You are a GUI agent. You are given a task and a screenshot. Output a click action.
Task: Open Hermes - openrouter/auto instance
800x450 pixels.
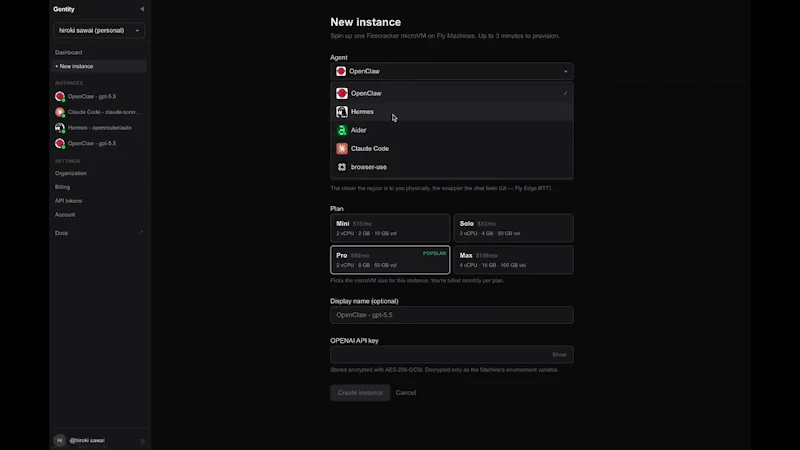click(99, 128)
